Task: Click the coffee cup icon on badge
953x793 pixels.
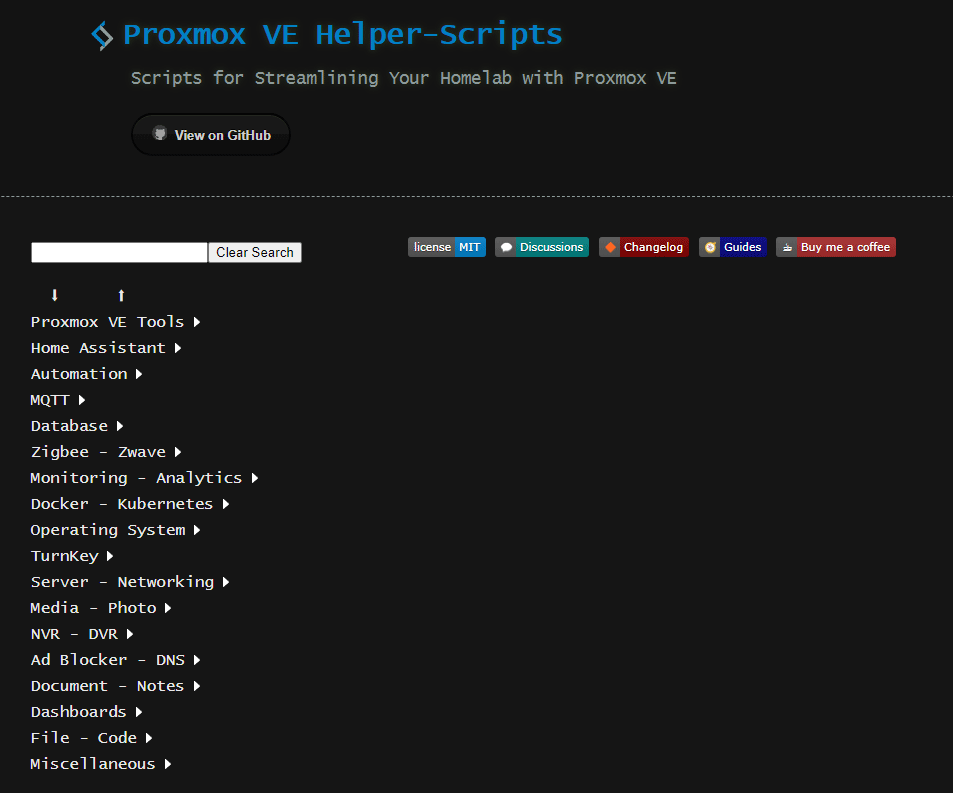Action: [787, 247]
